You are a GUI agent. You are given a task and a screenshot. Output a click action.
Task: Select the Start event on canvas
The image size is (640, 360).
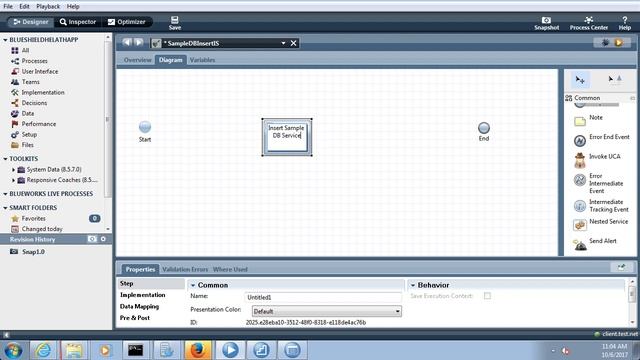tap(145, 127)
